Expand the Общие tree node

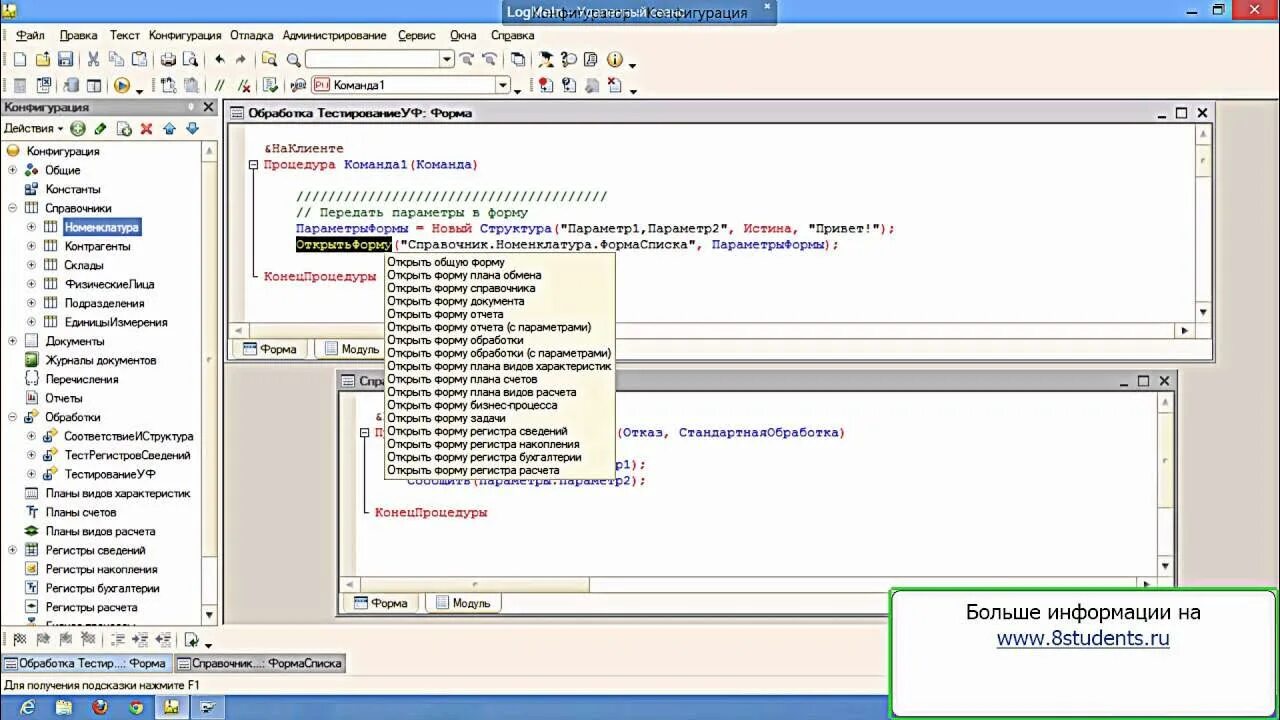click(x=13, y=170)
